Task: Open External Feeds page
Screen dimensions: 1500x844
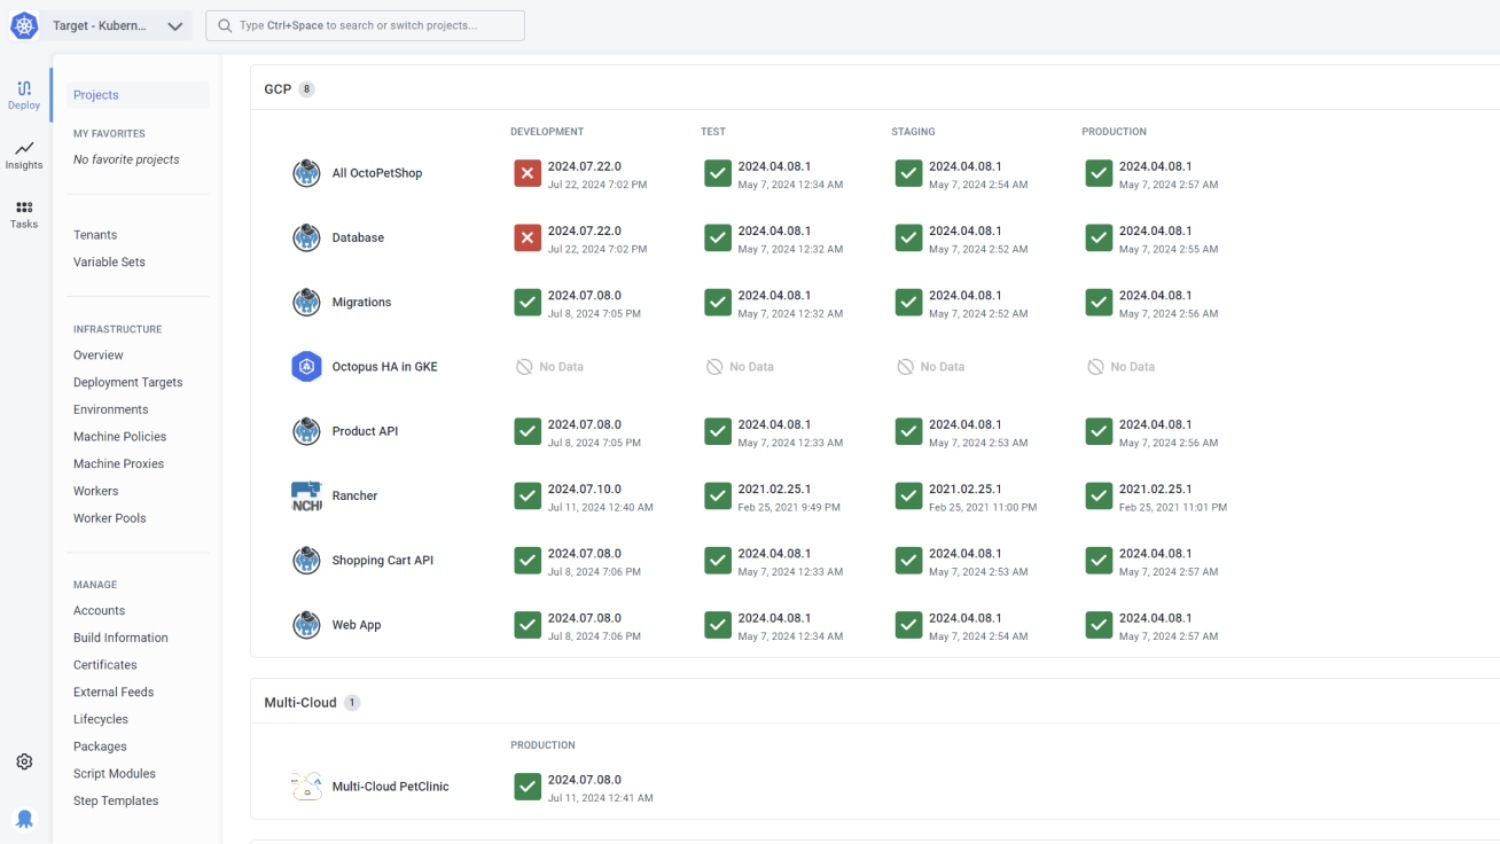Action: 114,692
